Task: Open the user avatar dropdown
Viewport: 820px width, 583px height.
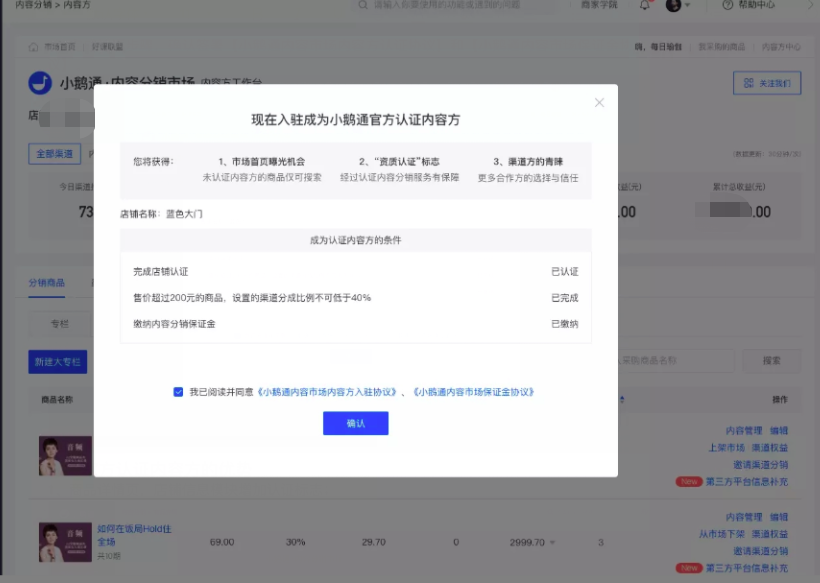Action: [678, 5]
